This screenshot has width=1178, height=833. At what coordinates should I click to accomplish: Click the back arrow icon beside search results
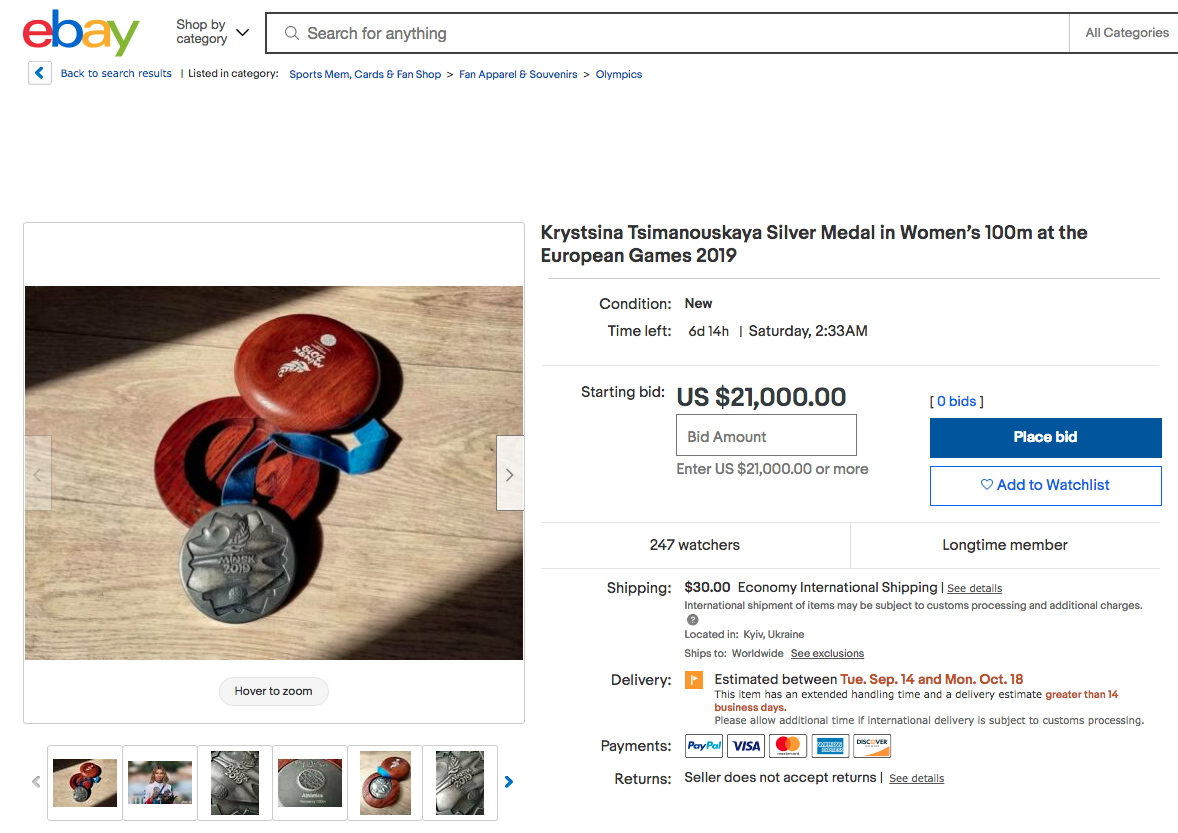(40, 73)
